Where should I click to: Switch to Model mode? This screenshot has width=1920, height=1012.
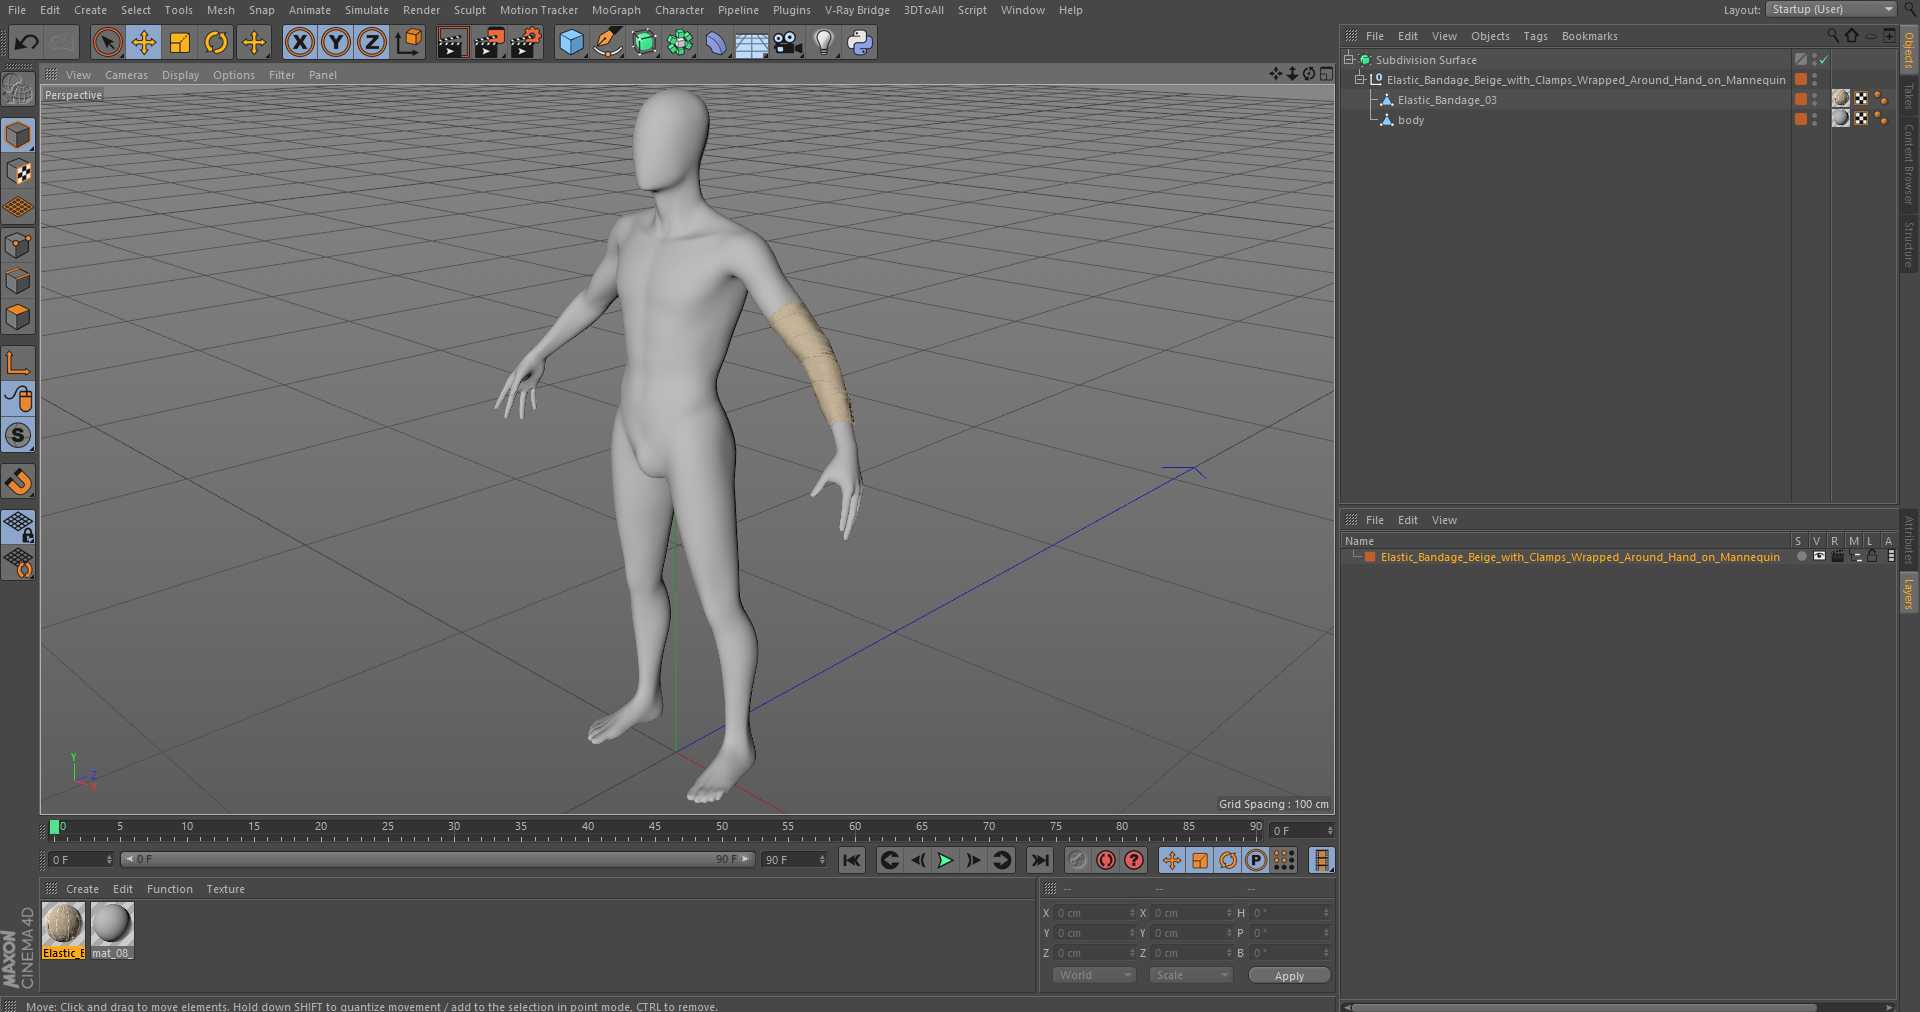pyautogui.click(x=18, y=135)
